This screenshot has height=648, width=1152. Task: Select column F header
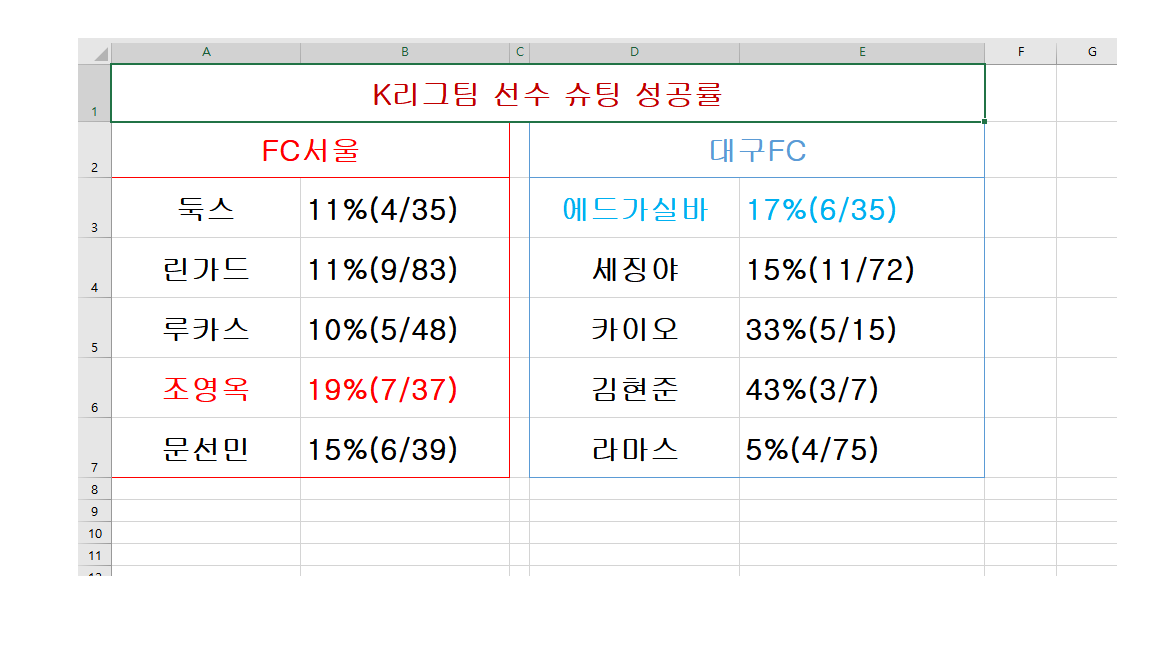click(1020, 52)
